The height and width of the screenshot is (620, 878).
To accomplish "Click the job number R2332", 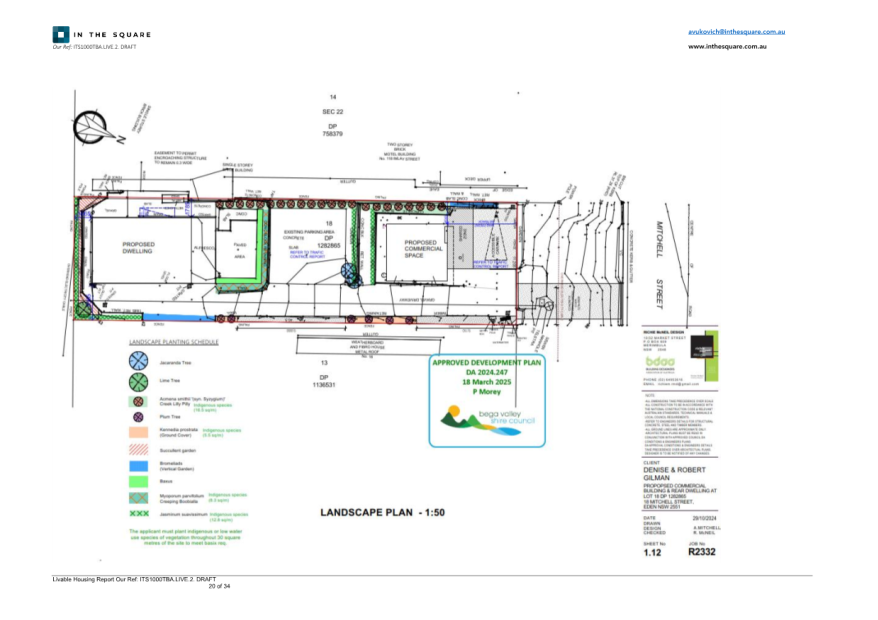I will 703,551.
